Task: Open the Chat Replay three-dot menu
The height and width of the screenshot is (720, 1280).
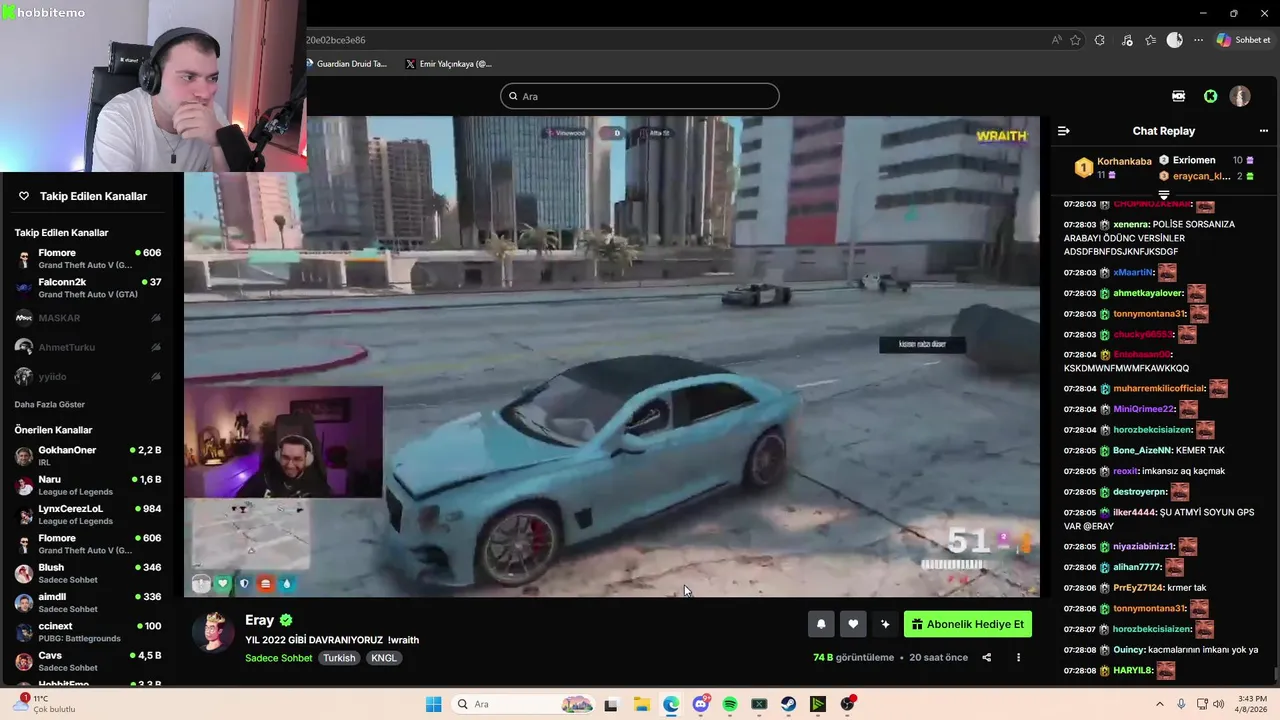Action: tap(1263, 131)
